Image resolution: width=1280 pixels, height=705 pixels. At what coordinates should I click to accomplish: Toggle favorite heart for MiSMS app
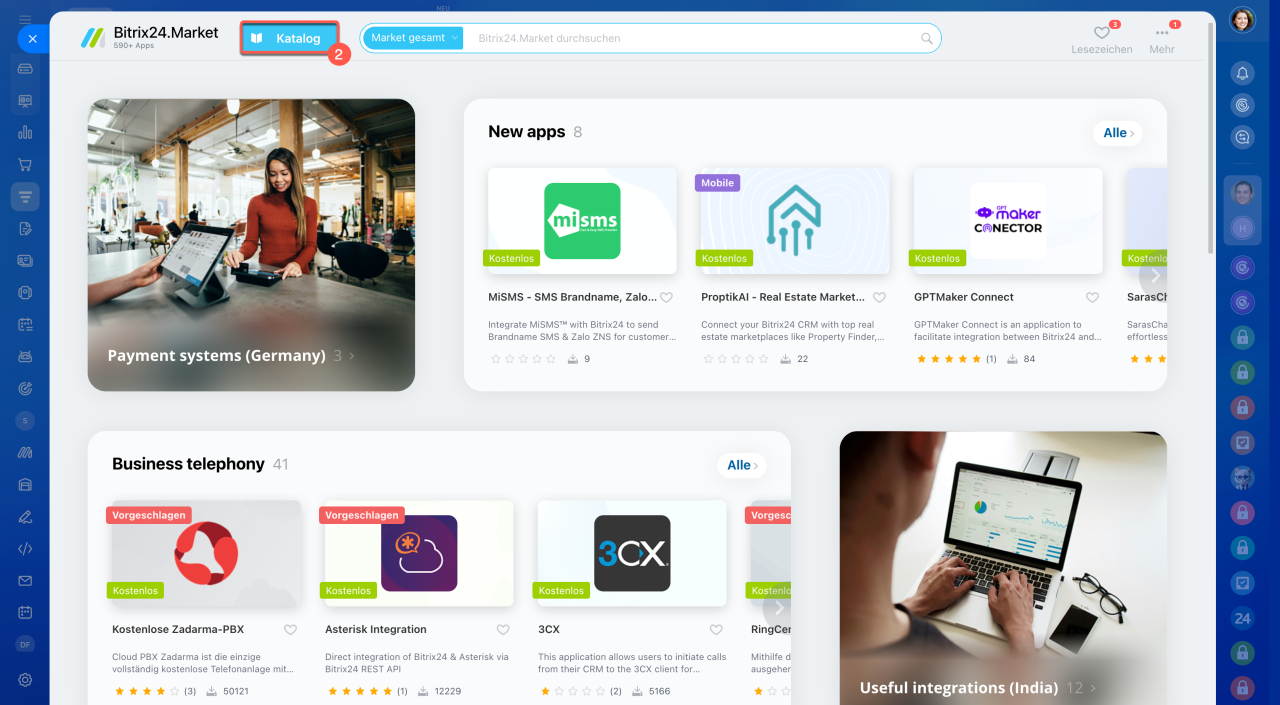(x=666, y=297)
